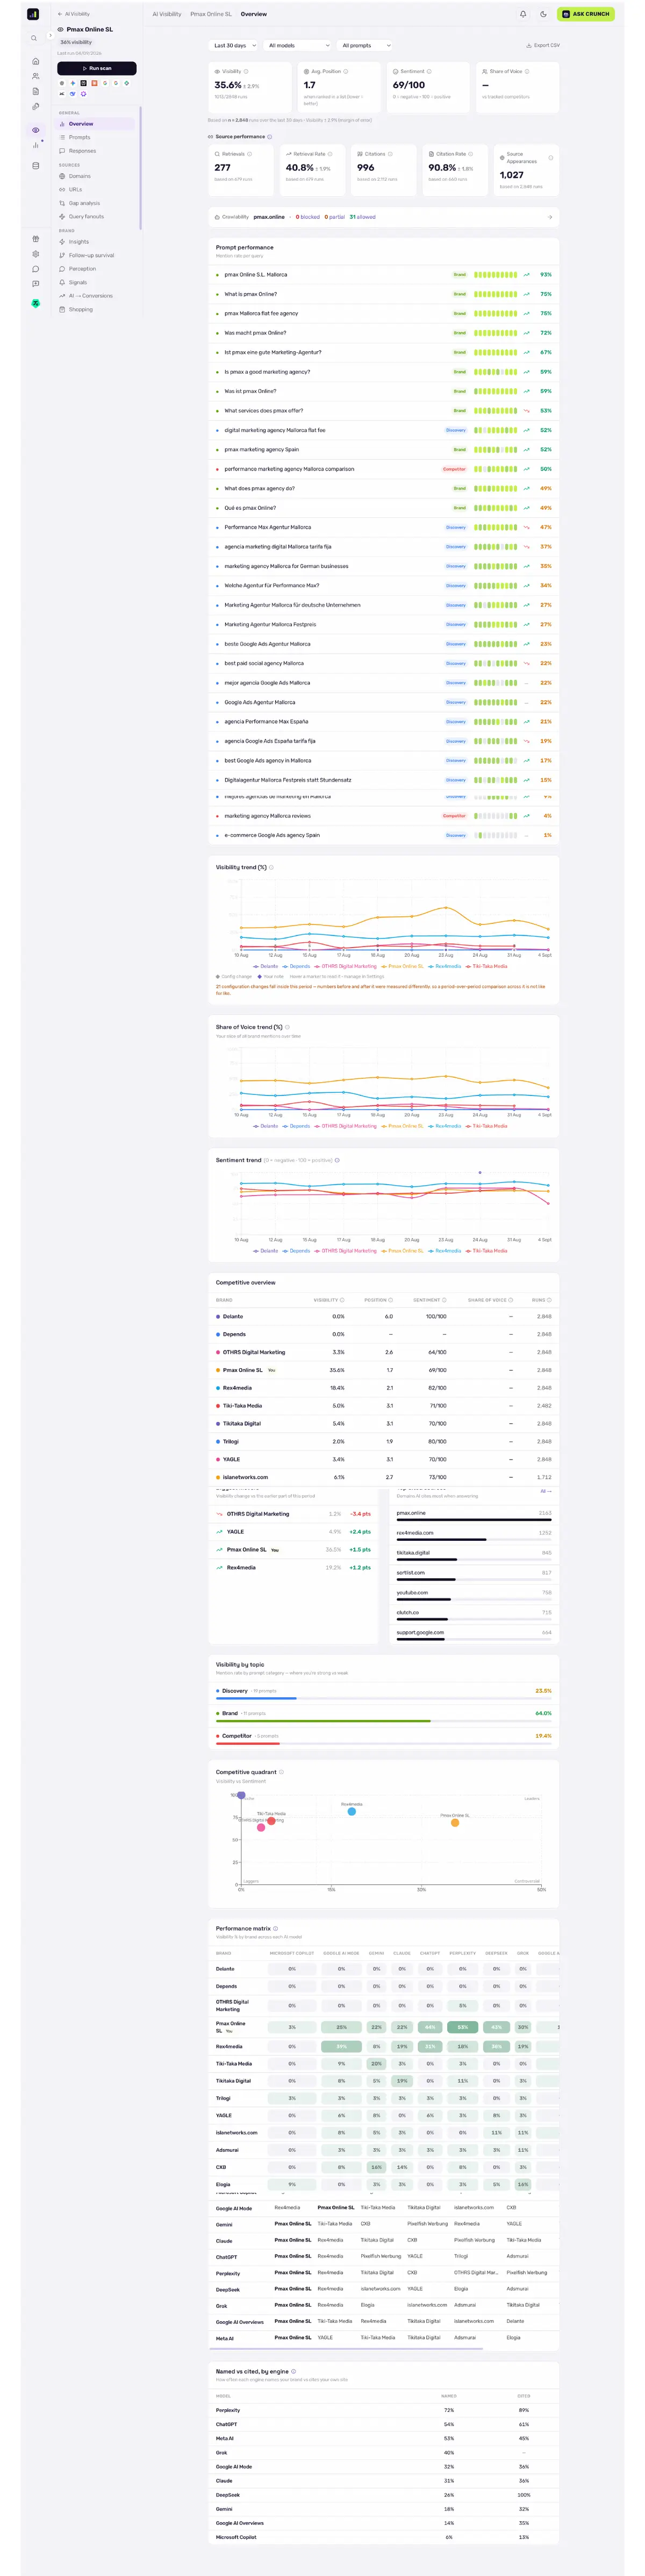
Task: Open the users icon in the sidebar
Action: (x=35, y=76)
